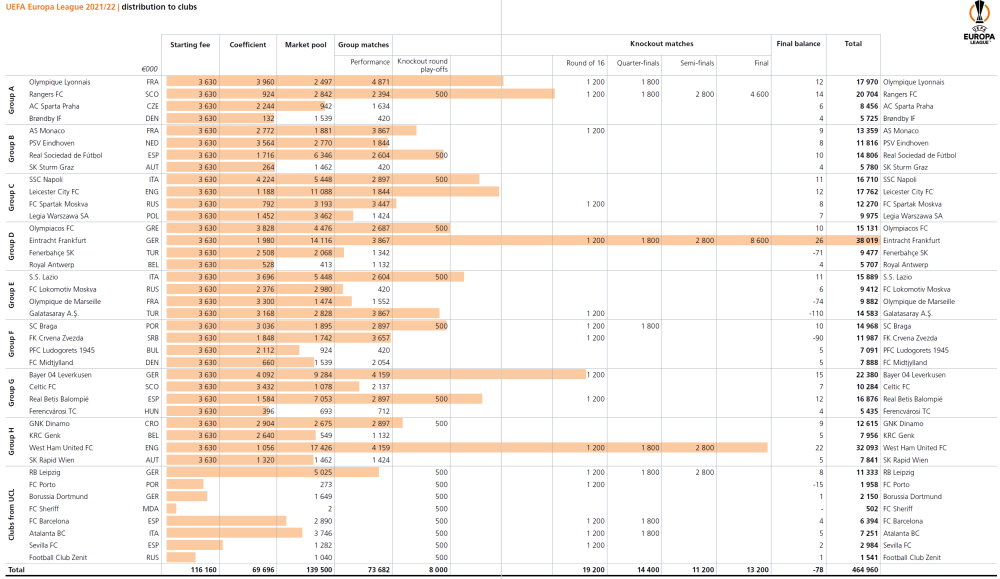Click the Round of 16 sub-header
1000x579 pixels.
click(x=582, y=62)
